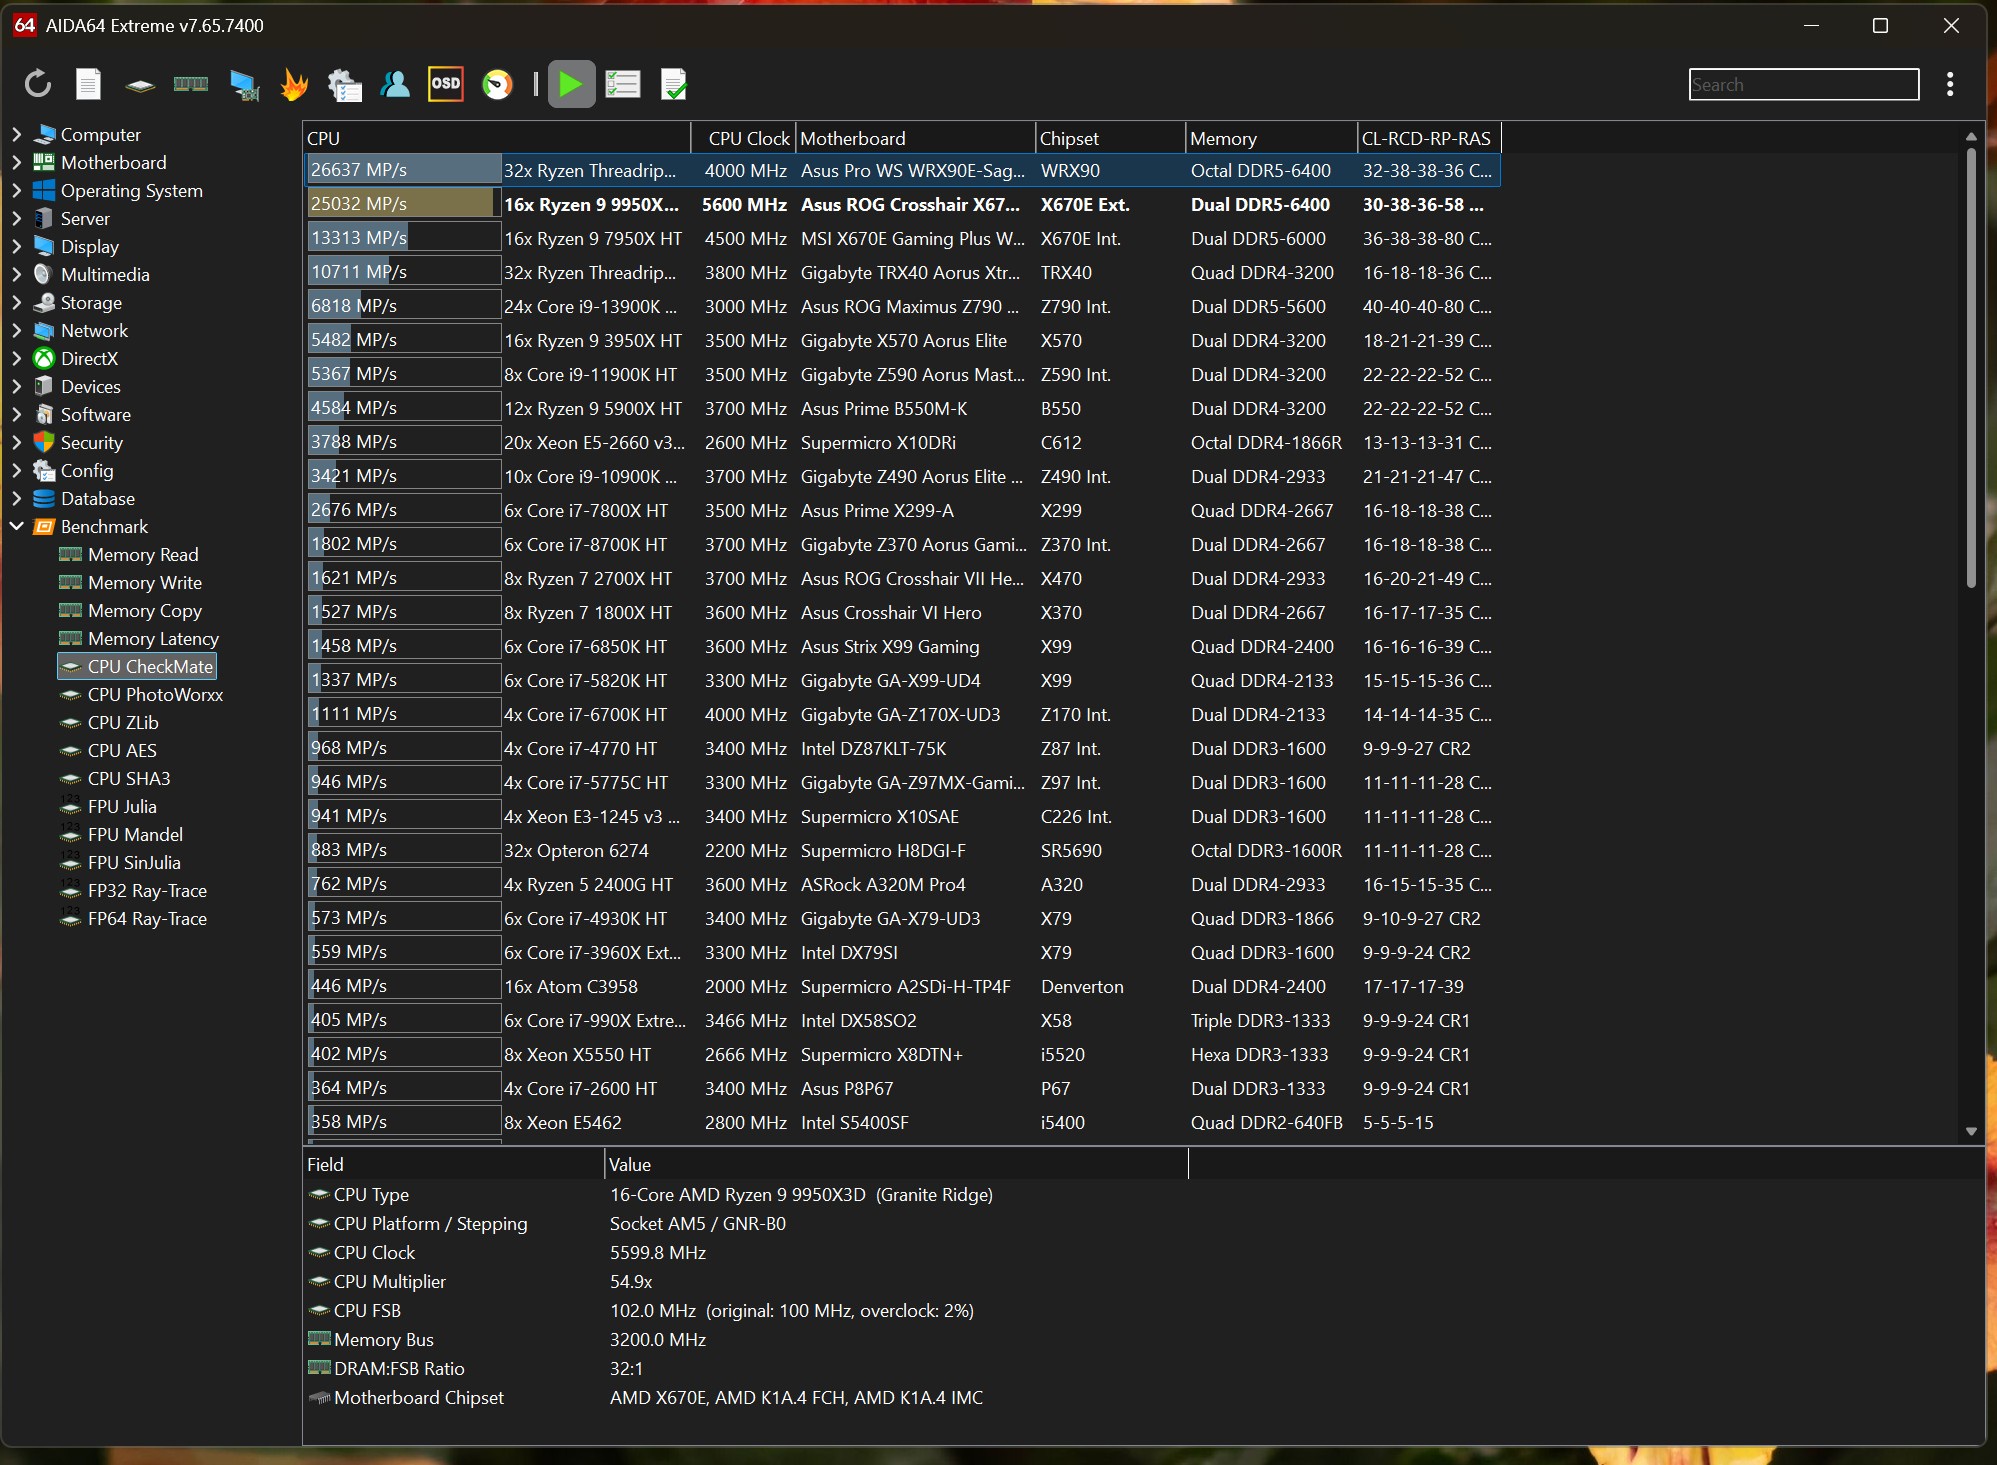Start benchmark with green play button

tap(571, 84)
